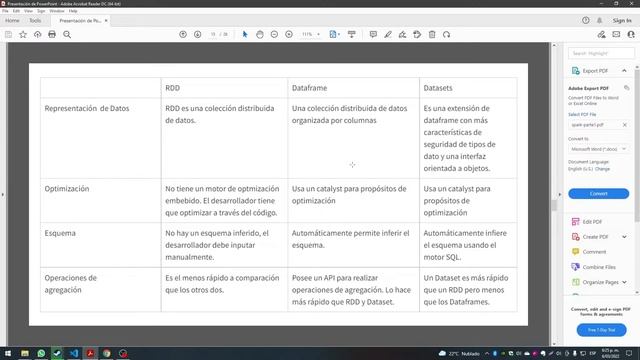Click the blue Convert button
Screen dimensions: 640x360
[x=598, y=193]
